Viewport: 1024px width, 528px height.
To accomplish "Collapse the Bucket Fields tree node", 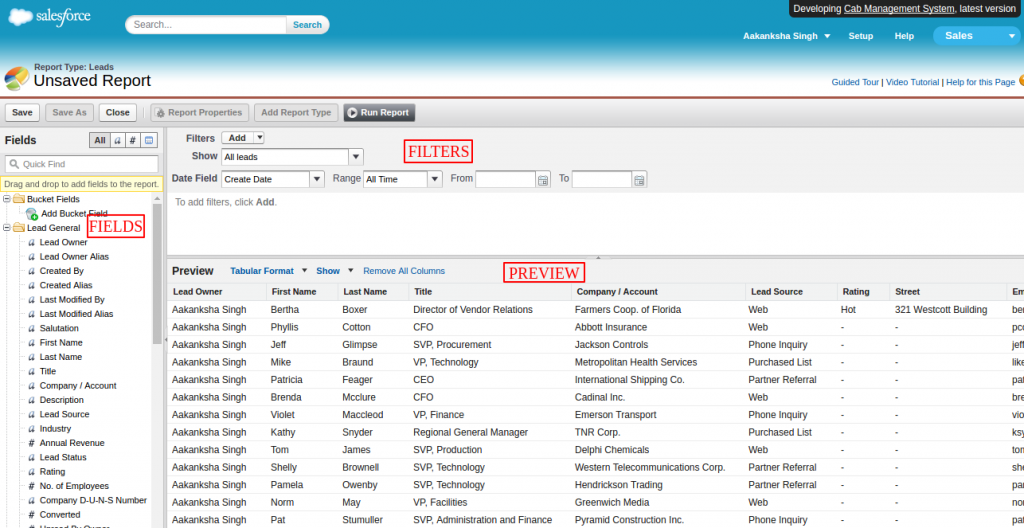I will tap(7, 199).
